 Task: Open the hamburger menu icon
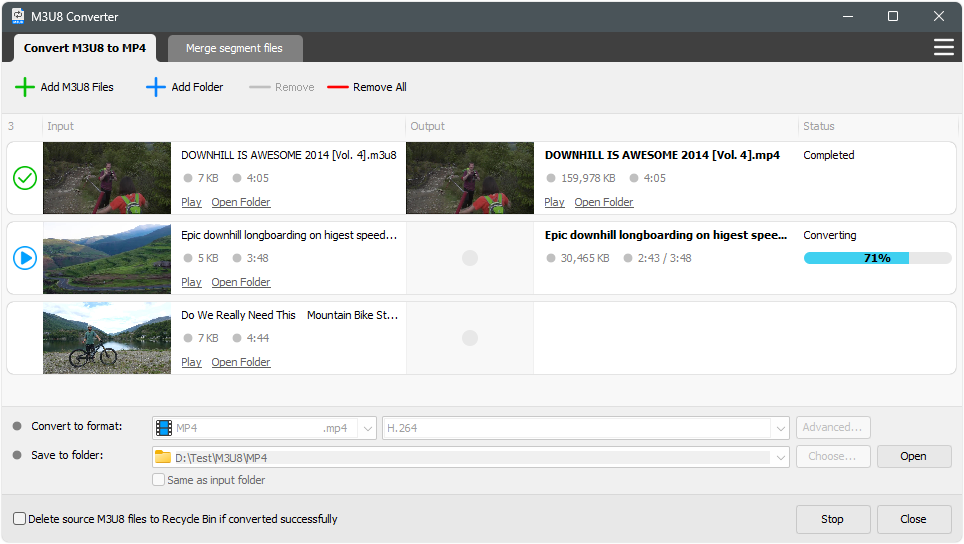coord(943,47)
